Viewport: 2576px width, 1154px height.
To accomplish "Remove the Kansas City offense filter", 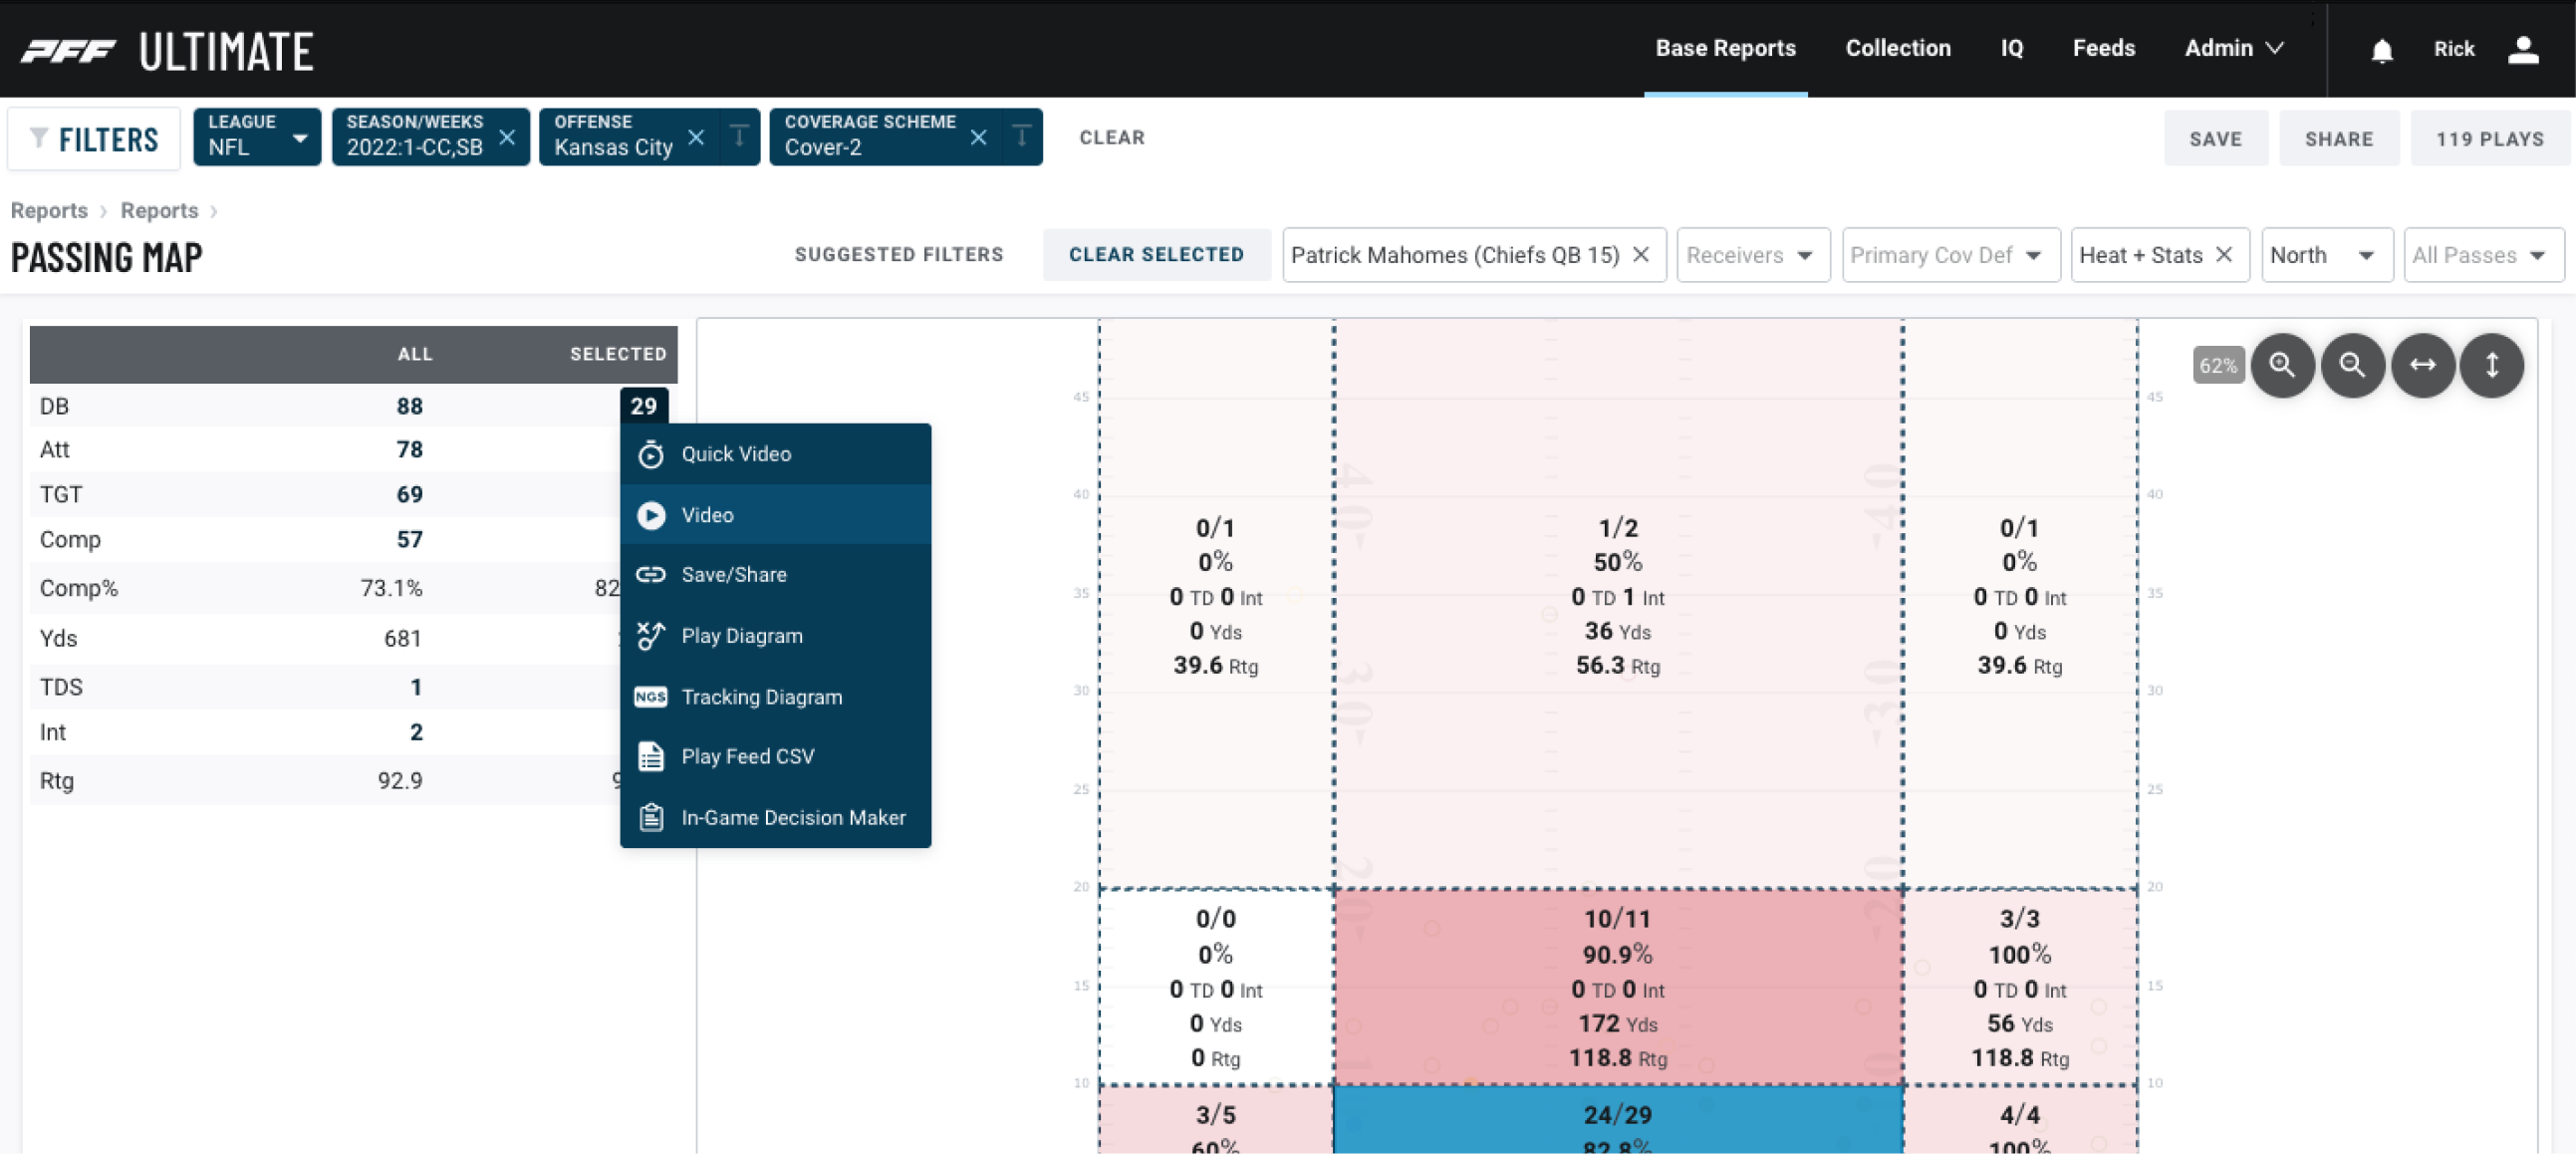I will pos(696,137).
